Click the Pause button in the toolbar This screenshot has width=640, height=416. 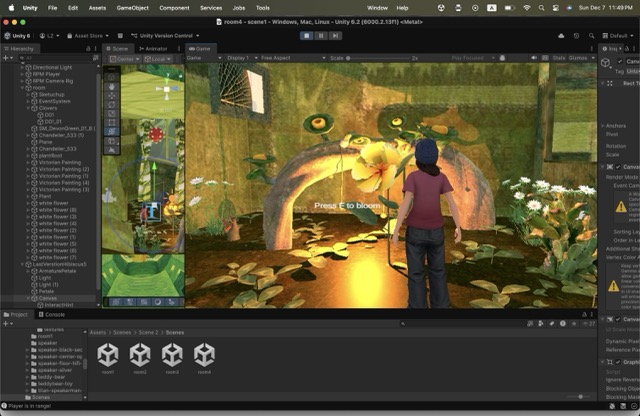pos(321,35)
